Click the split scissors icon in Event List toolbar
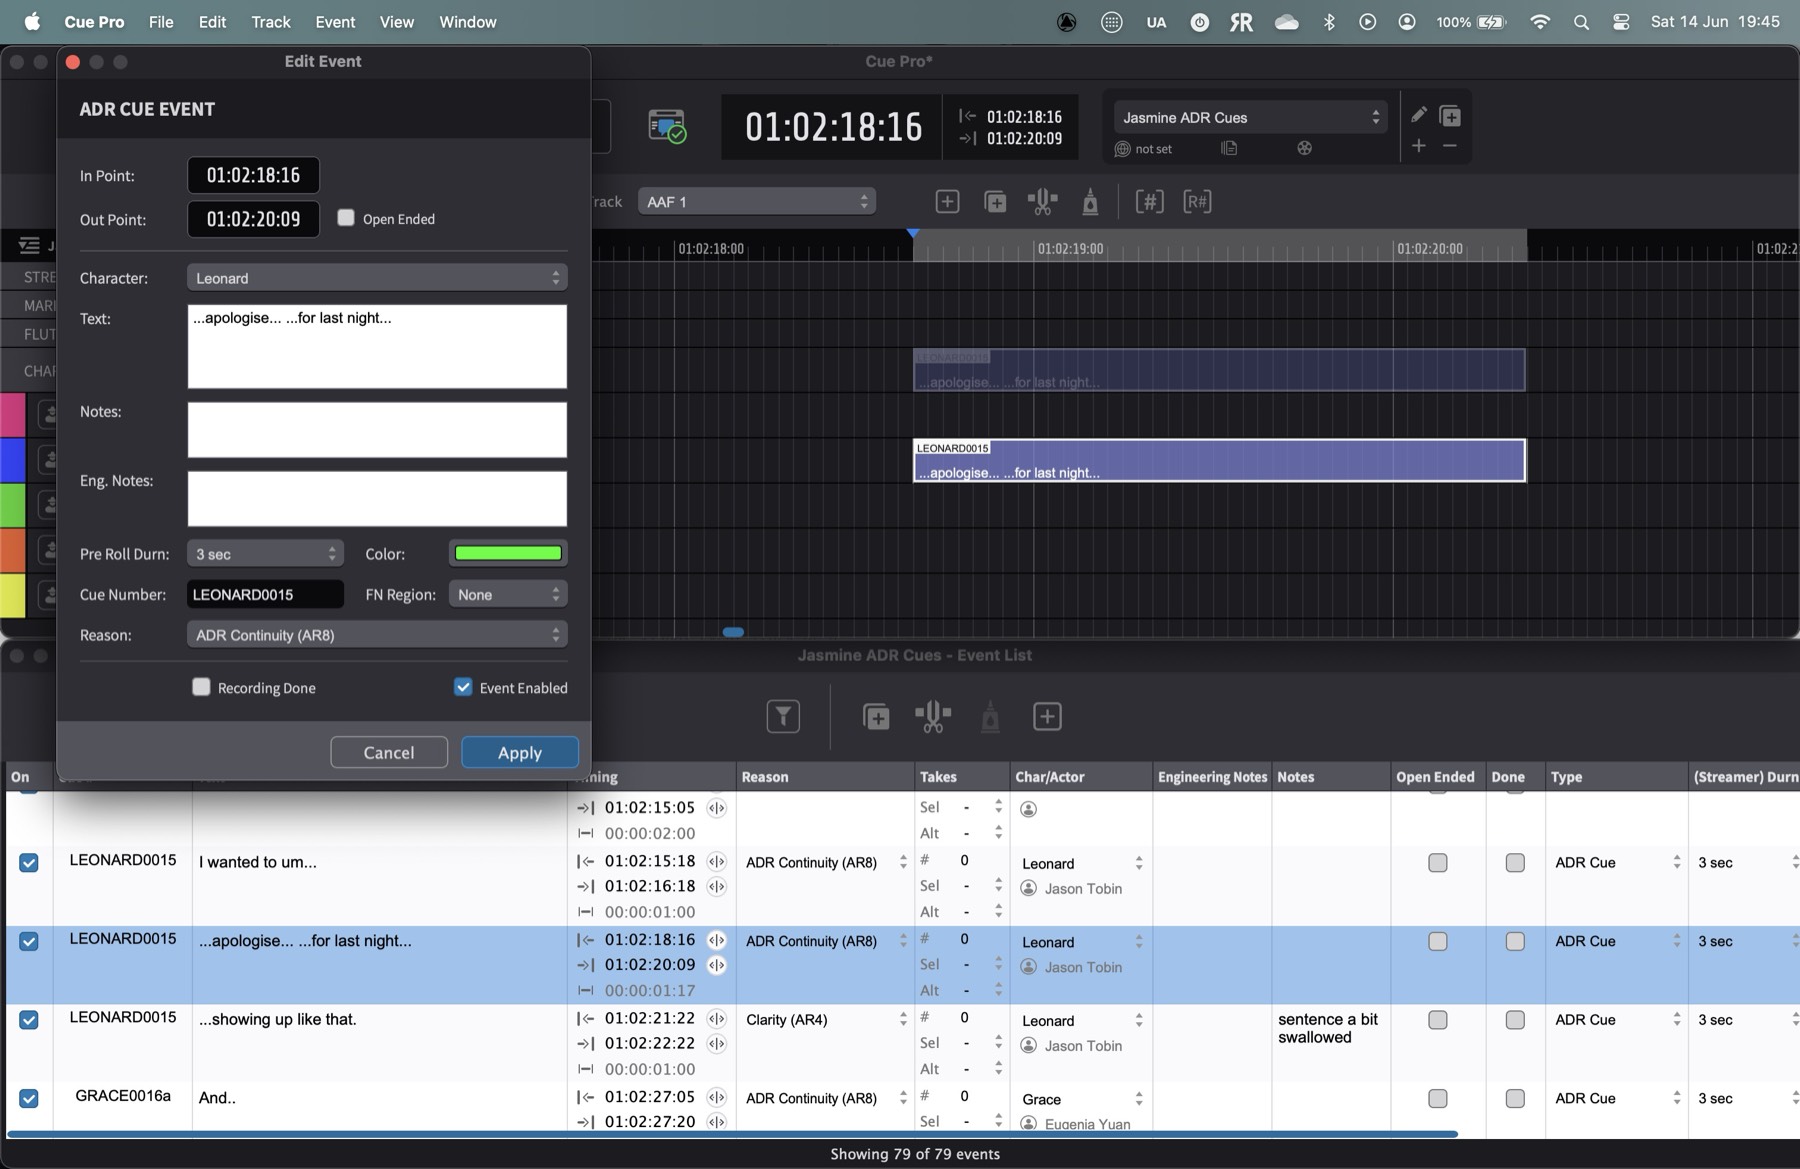 (933, 716)
